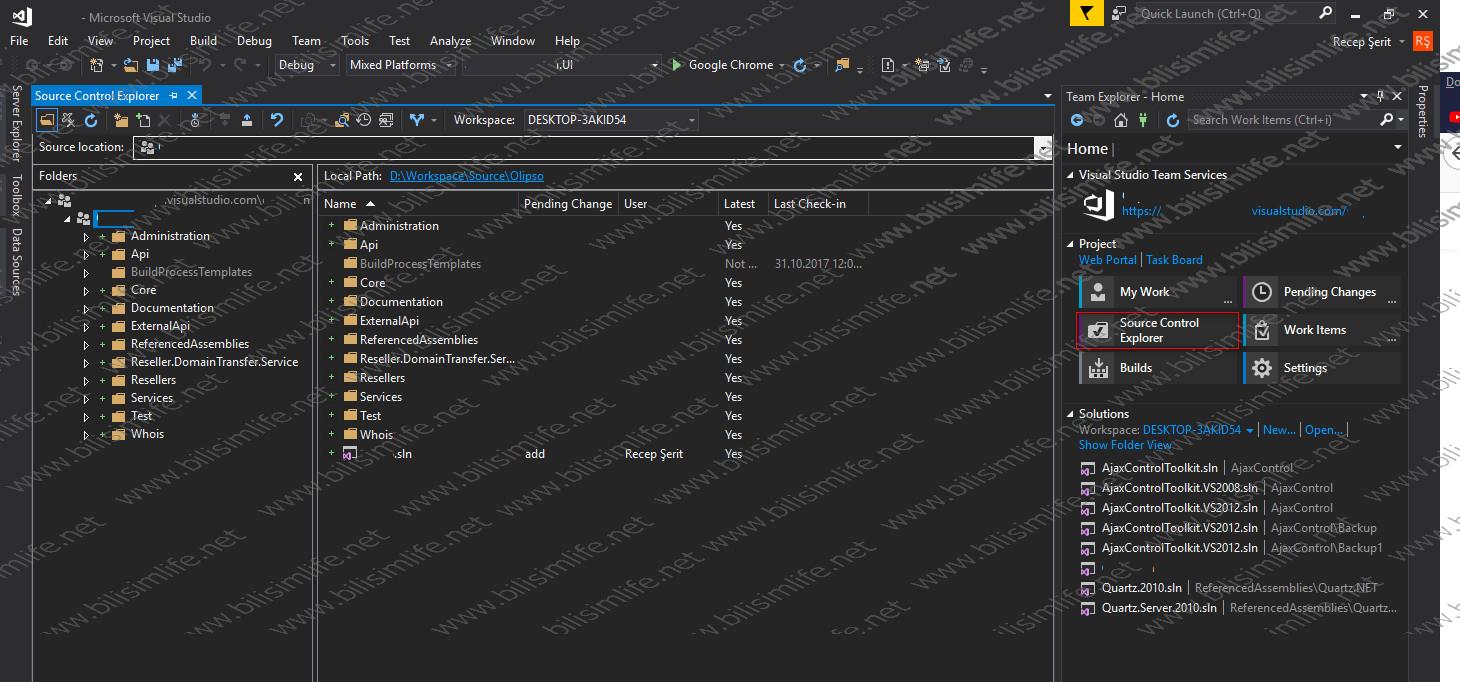Click the search magnifier in Search Work Items
This screenshot has width=1460, height=682.
pos(1386,120)
